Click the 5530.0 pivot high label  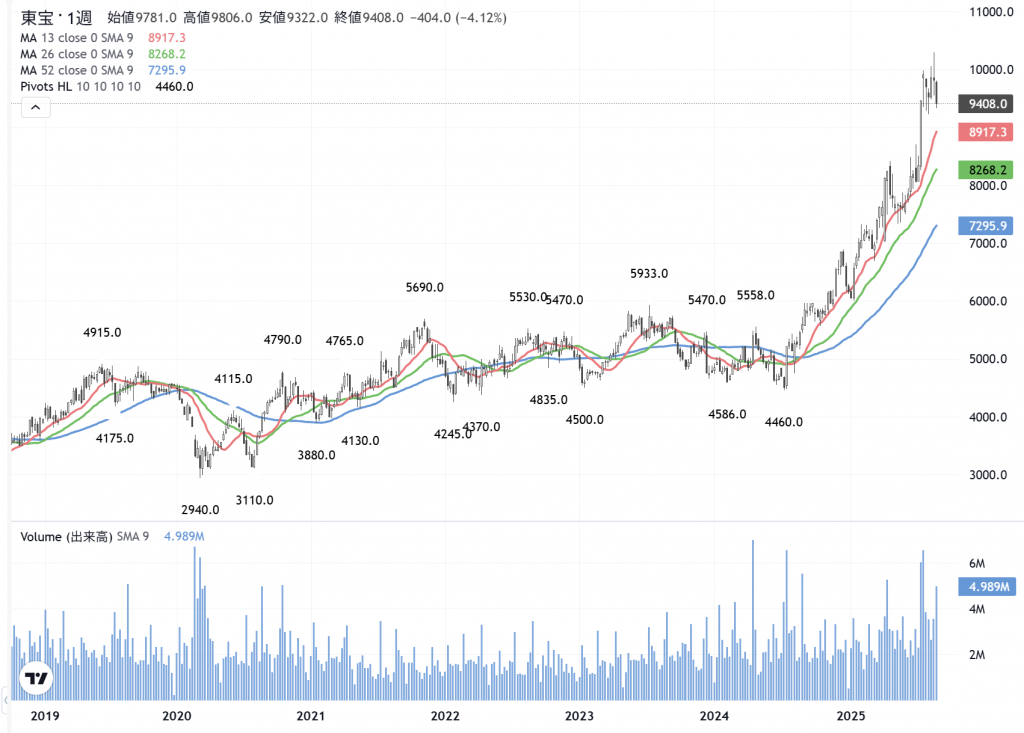(528, 297)
